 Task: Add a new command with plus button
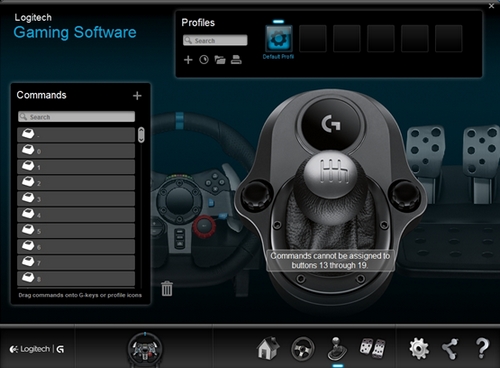[x=137, y=96]
